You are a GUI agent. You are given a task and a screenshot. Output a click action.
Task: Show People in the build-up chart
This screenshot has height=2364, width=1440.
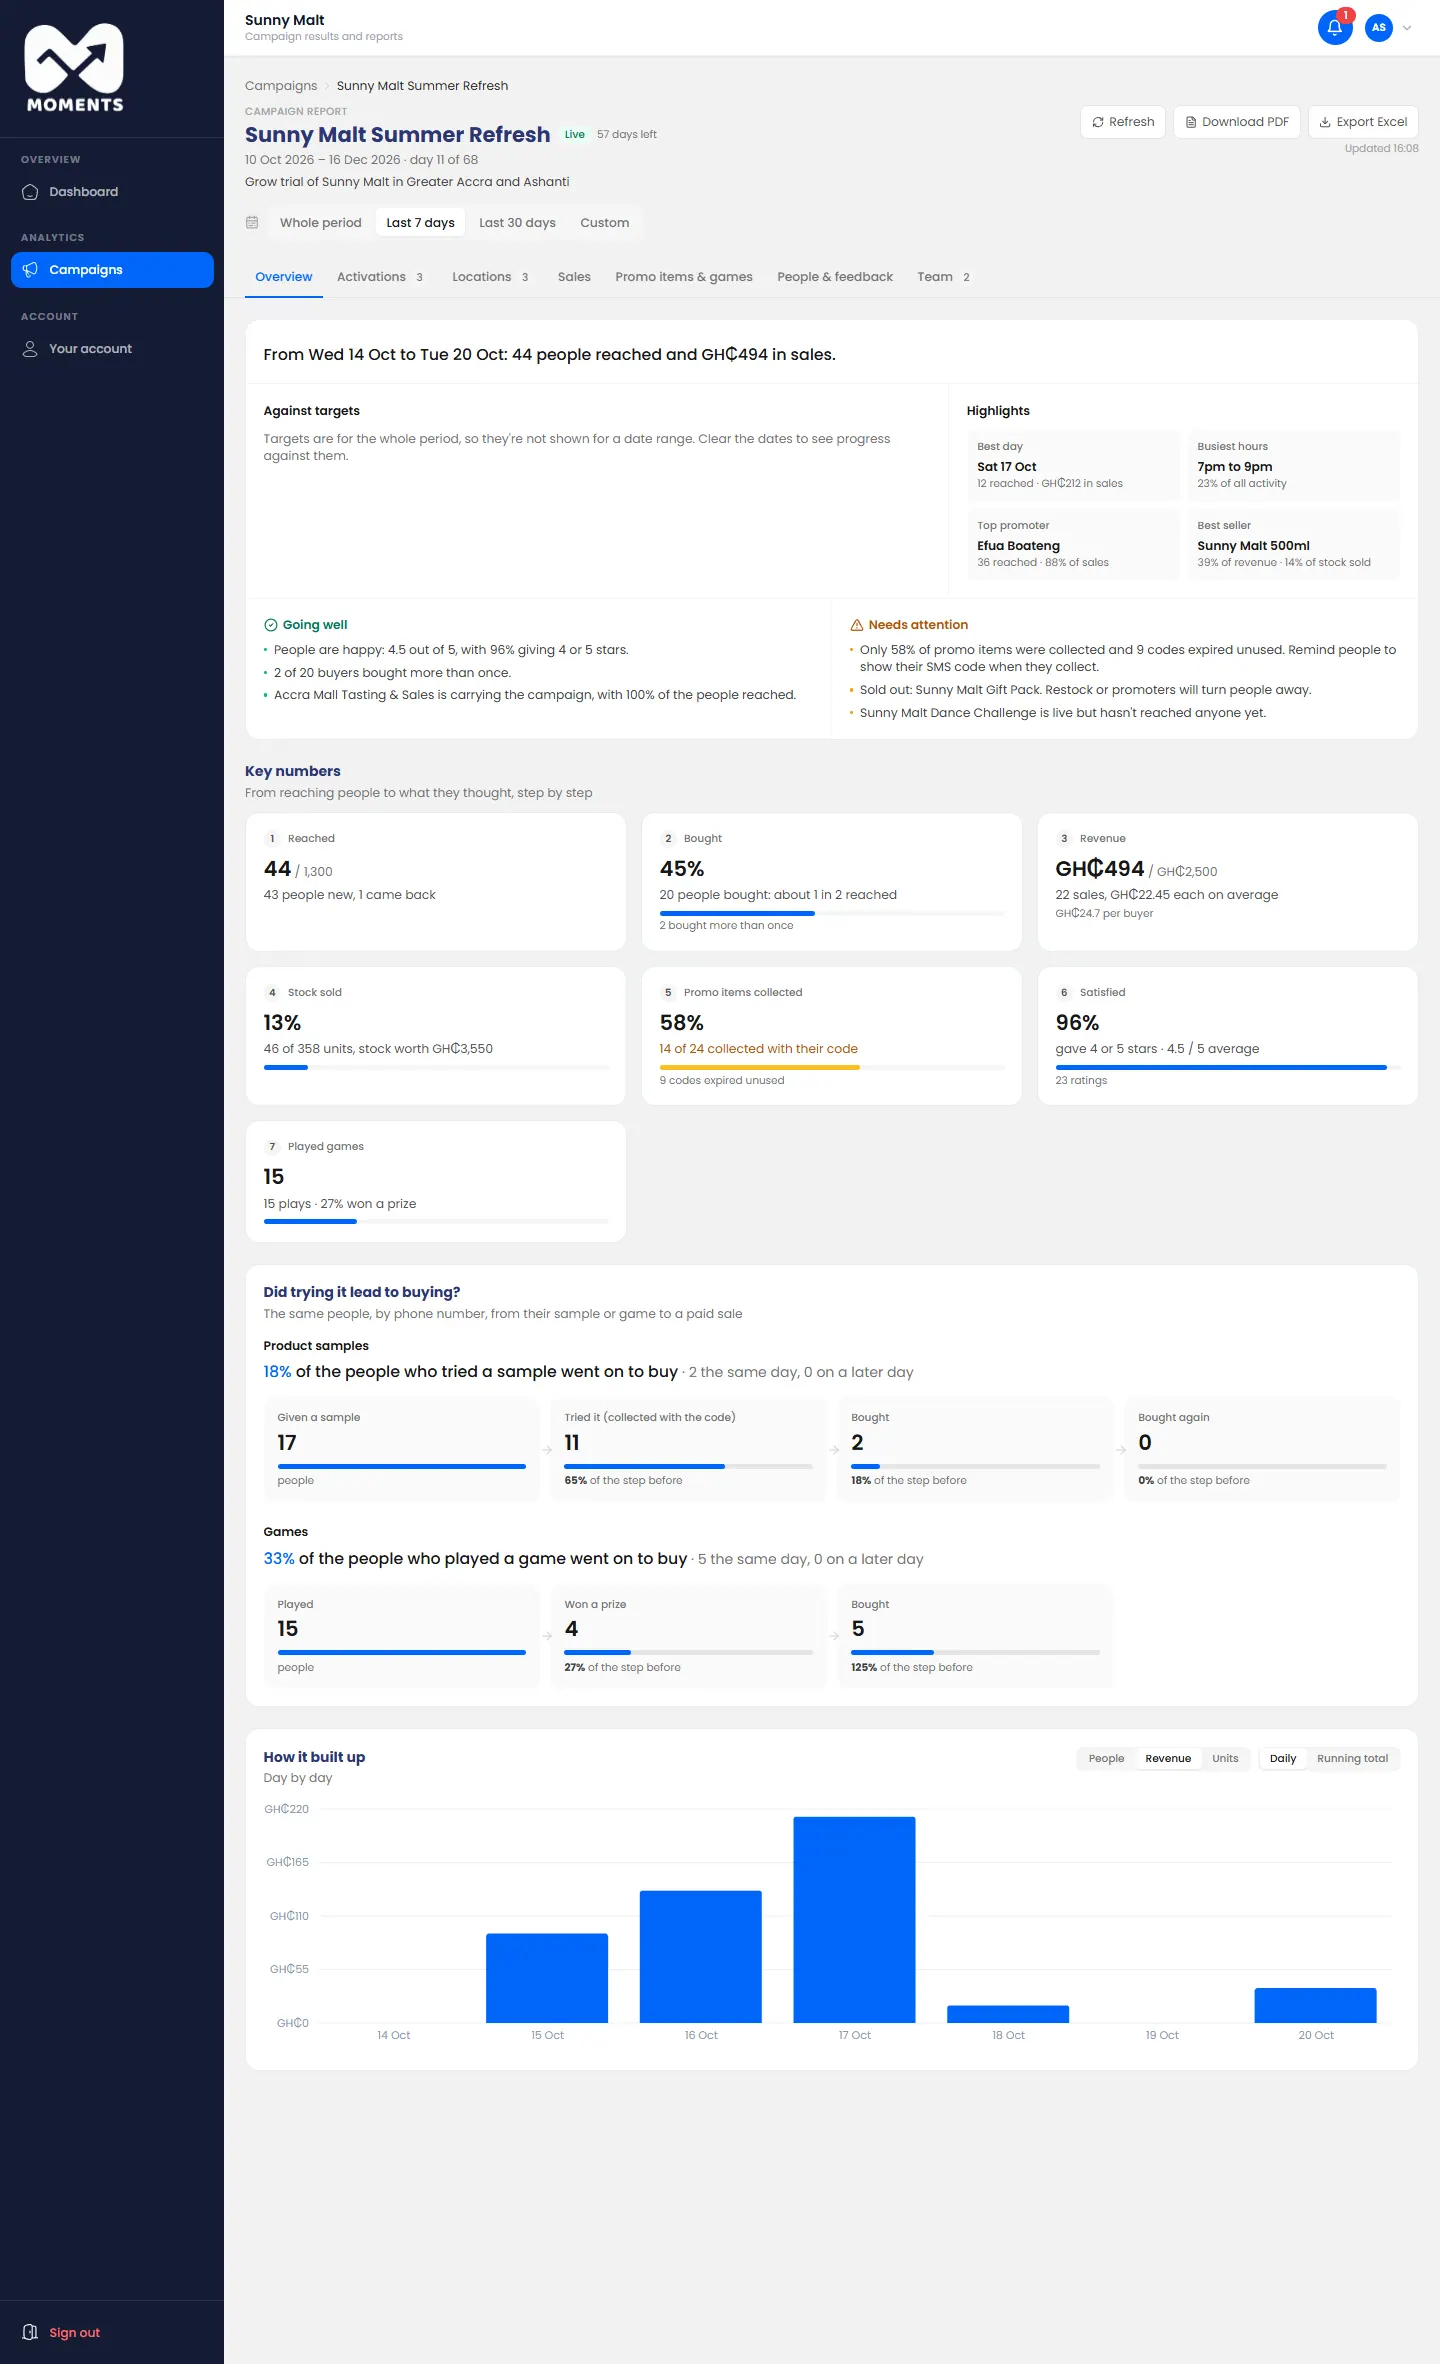click(1106, 1758)
